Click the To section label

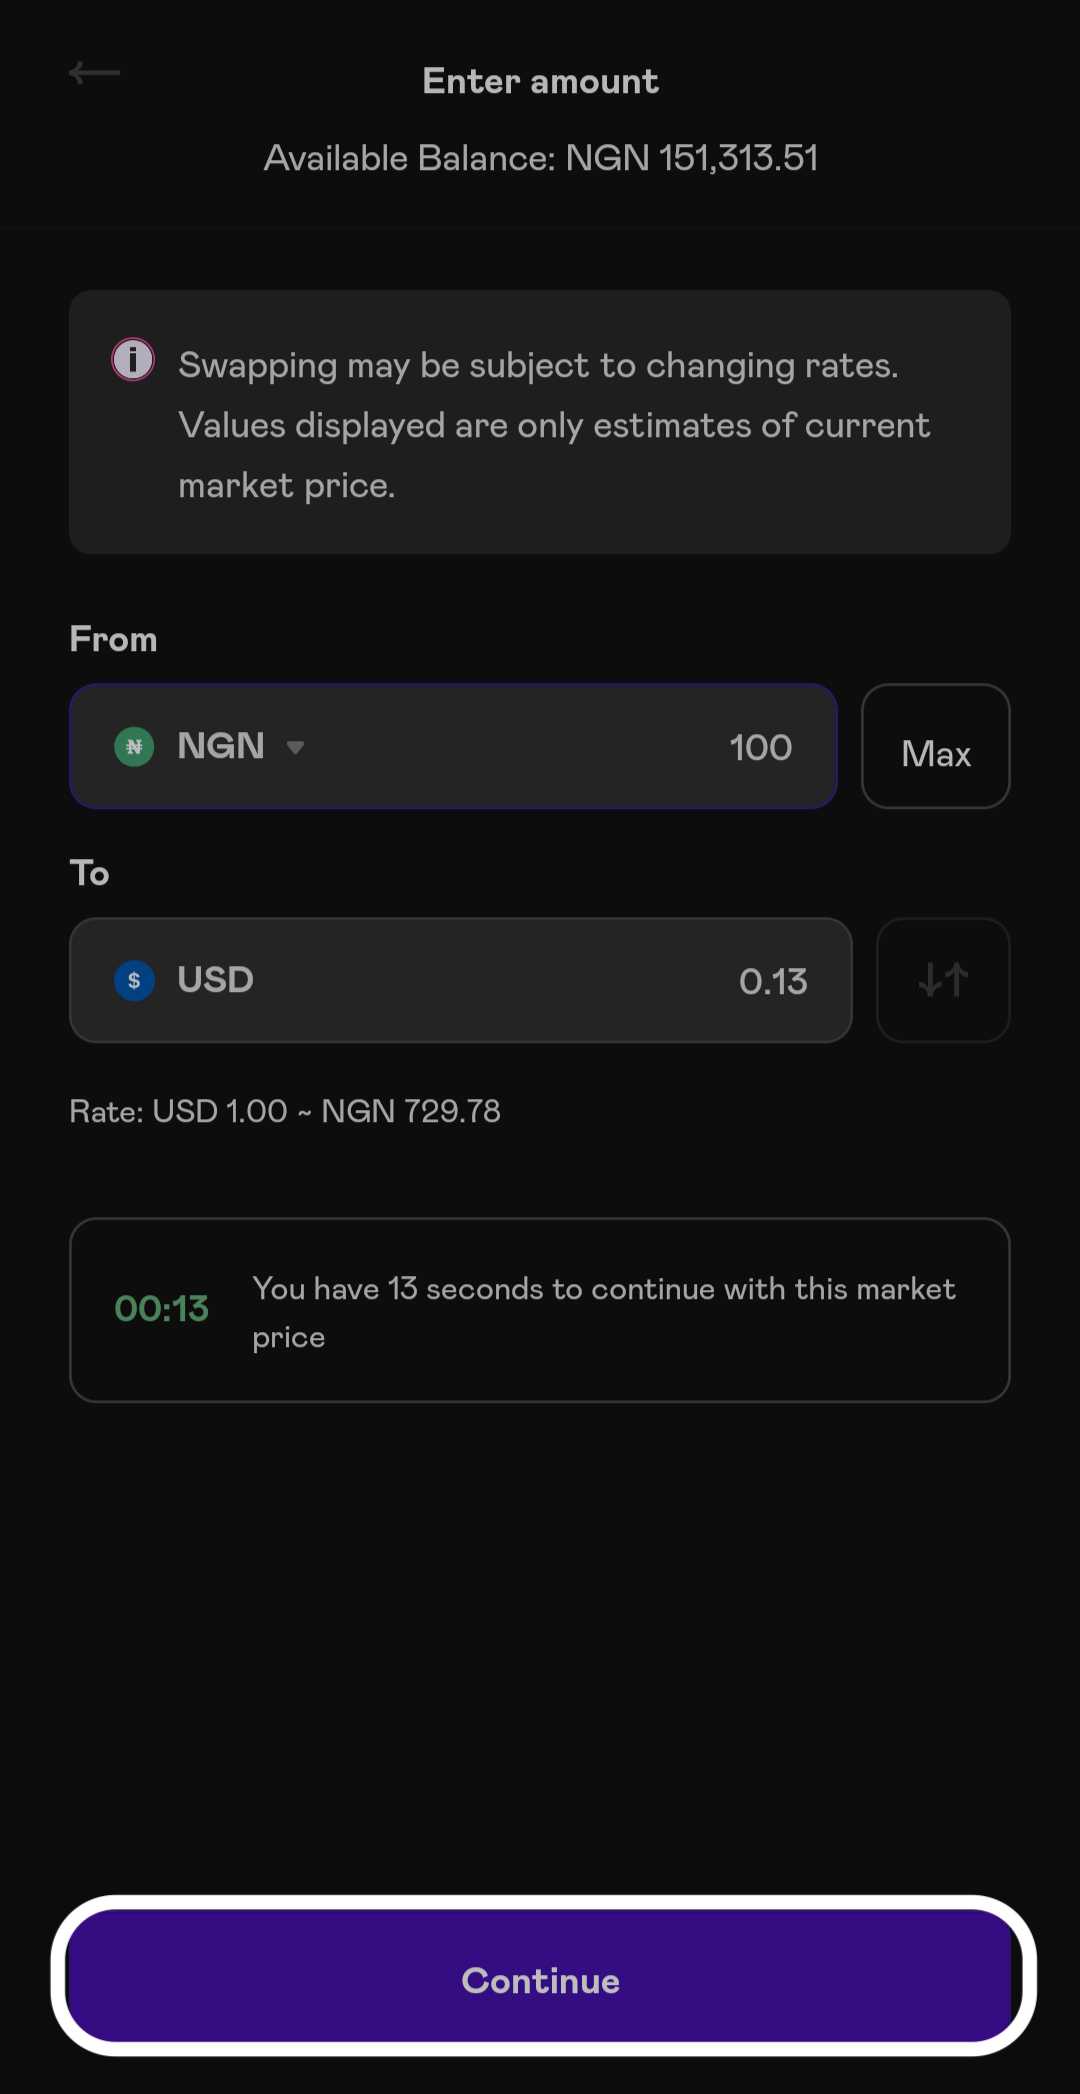pos(89,873)
